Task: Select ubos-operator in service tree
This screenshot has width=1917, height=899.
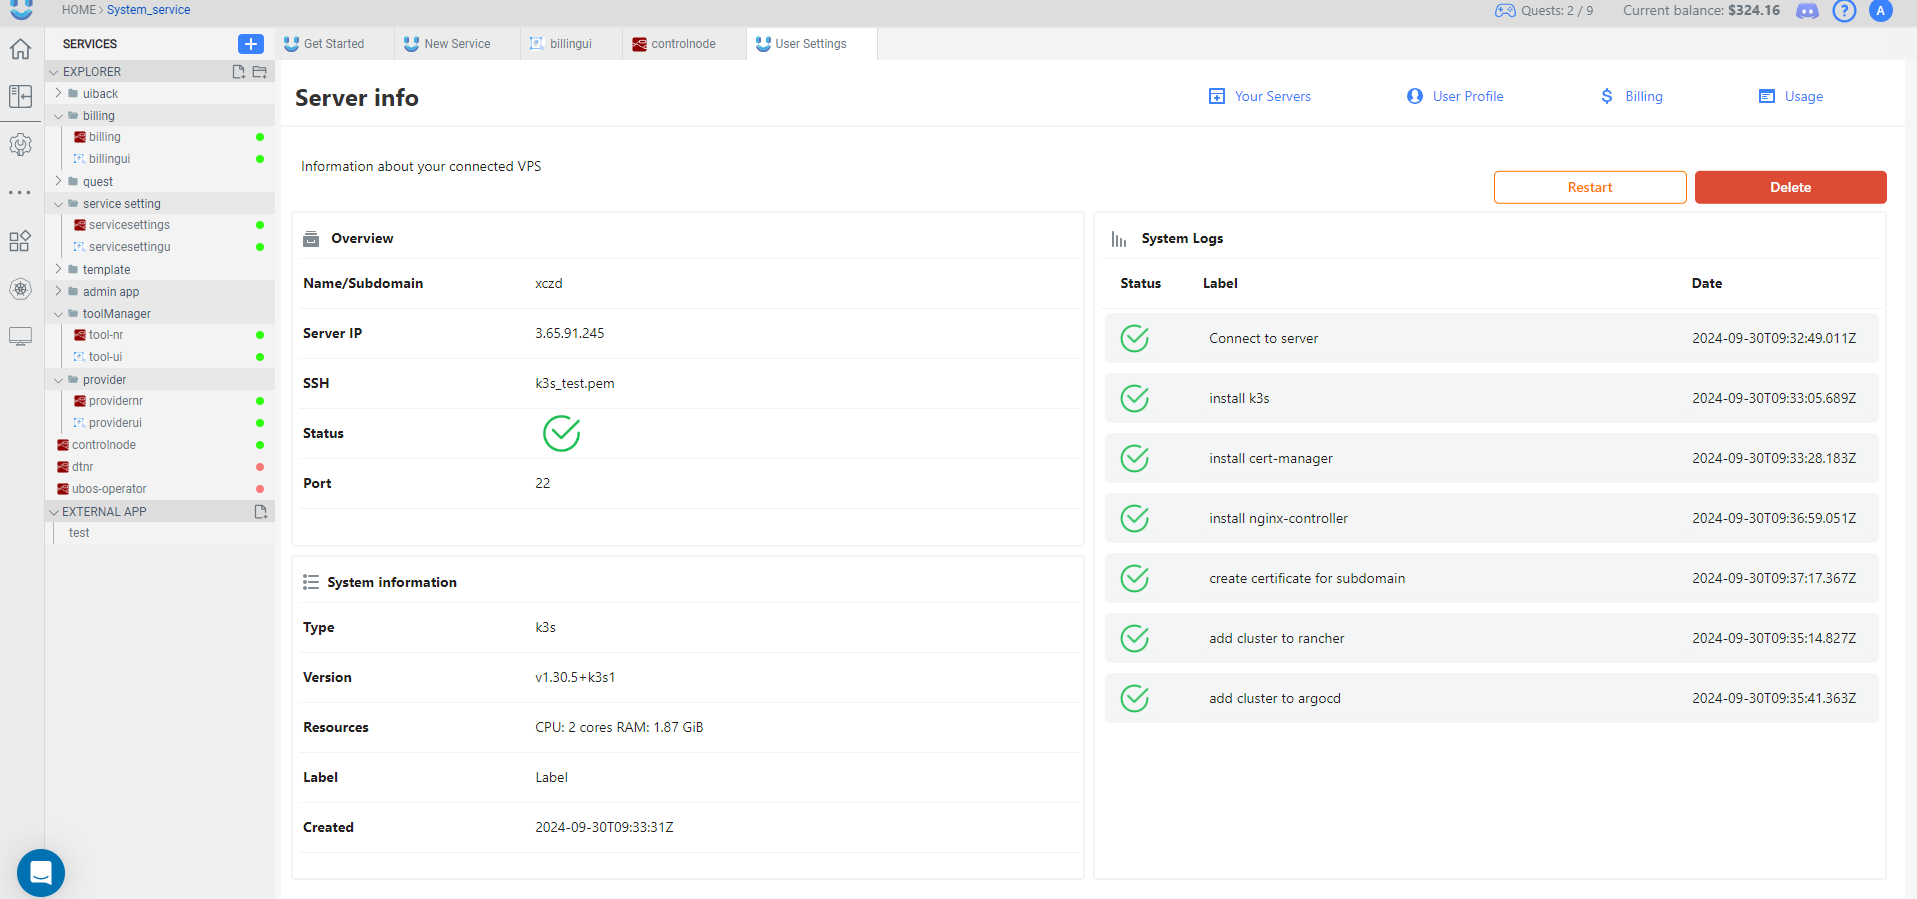Action: coord(109,489)
